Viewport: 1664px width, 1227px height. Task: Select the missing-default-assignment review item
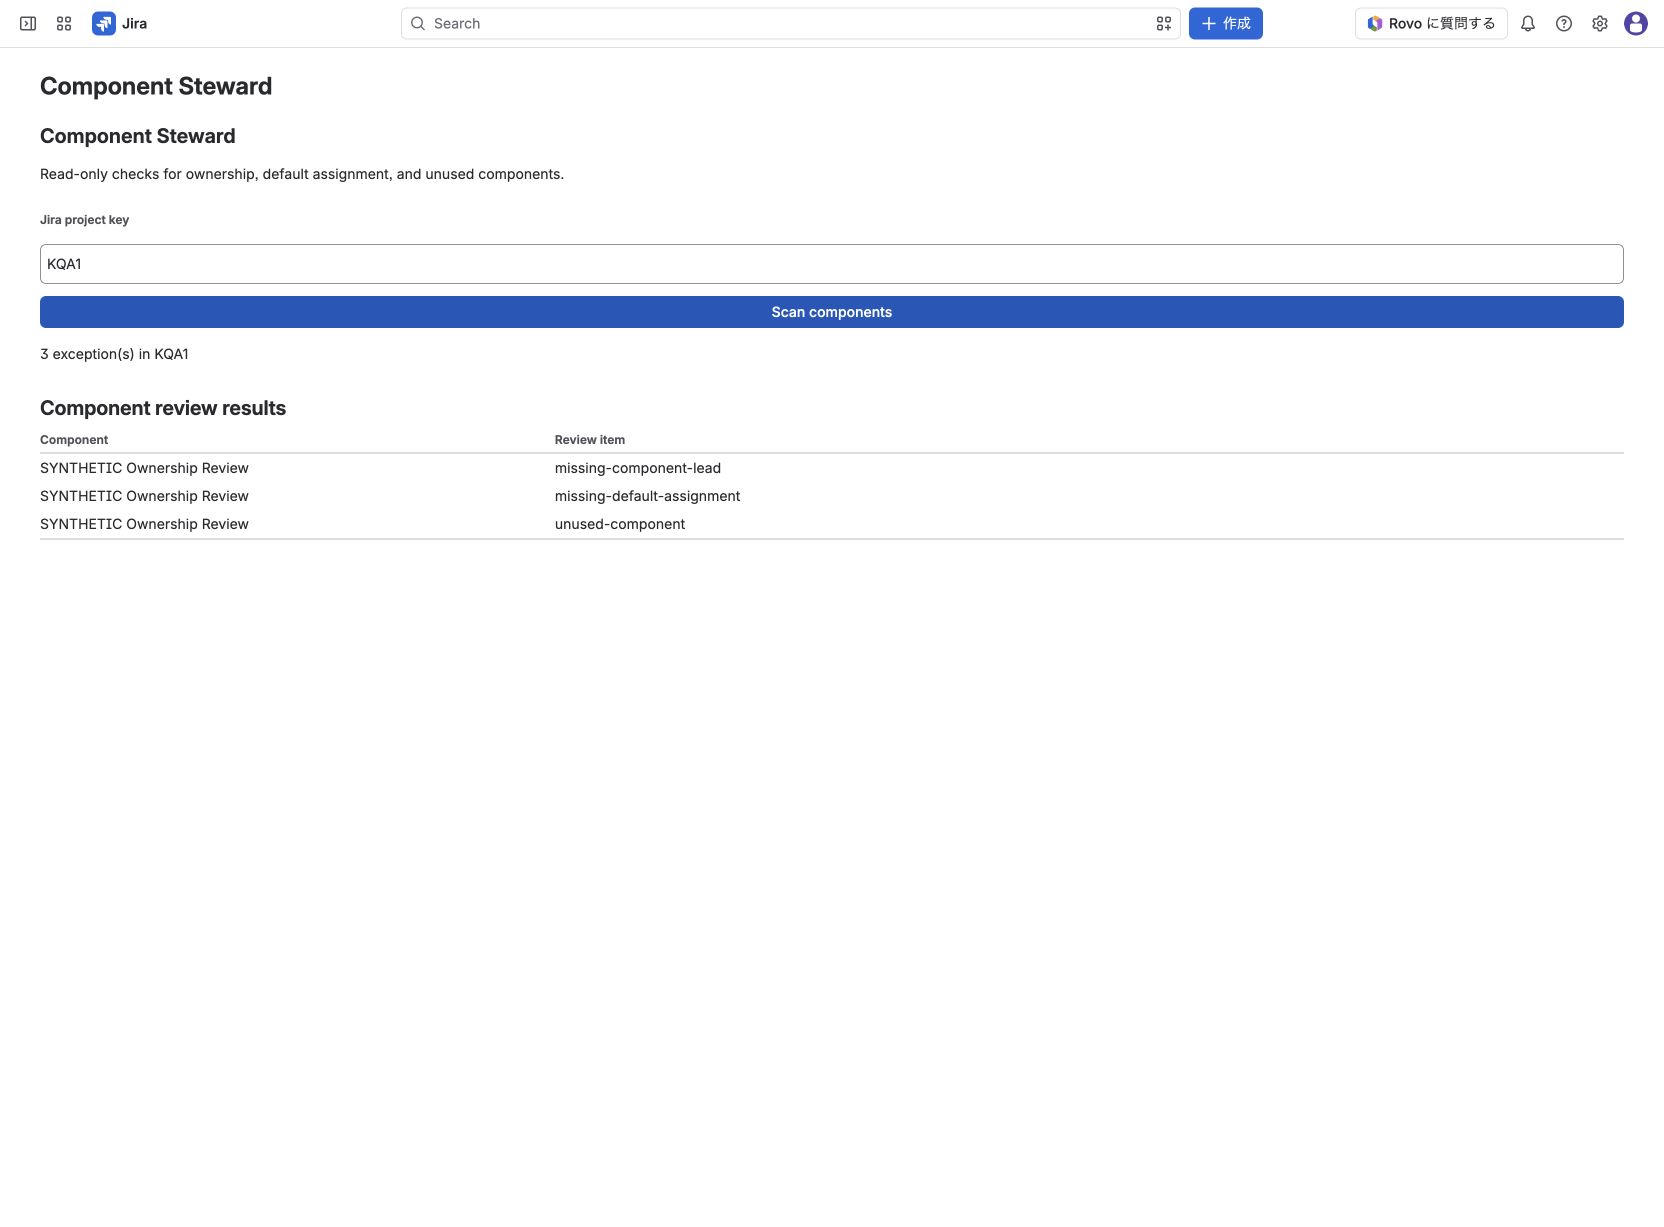point(648,496)
